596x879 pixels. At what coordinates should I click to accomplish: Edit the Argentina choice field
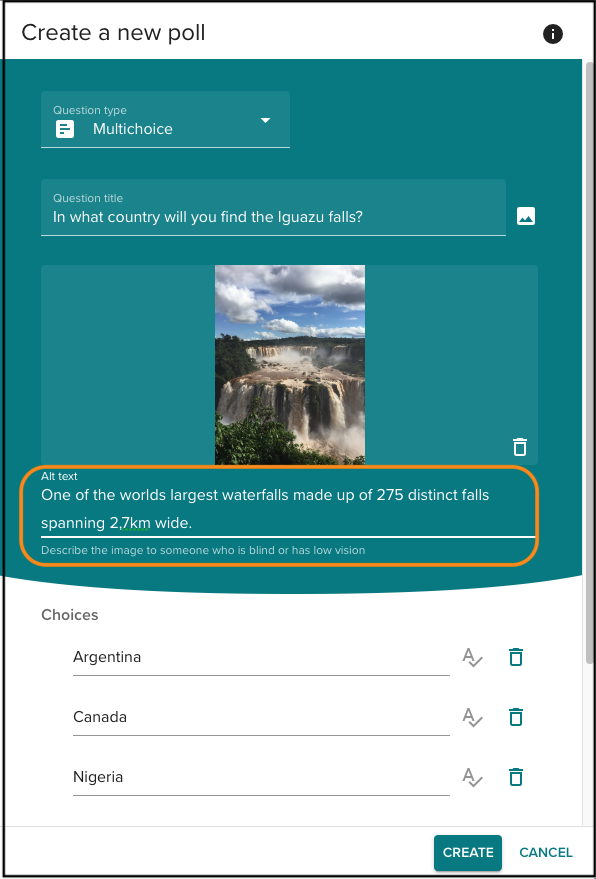coord(261,657)
